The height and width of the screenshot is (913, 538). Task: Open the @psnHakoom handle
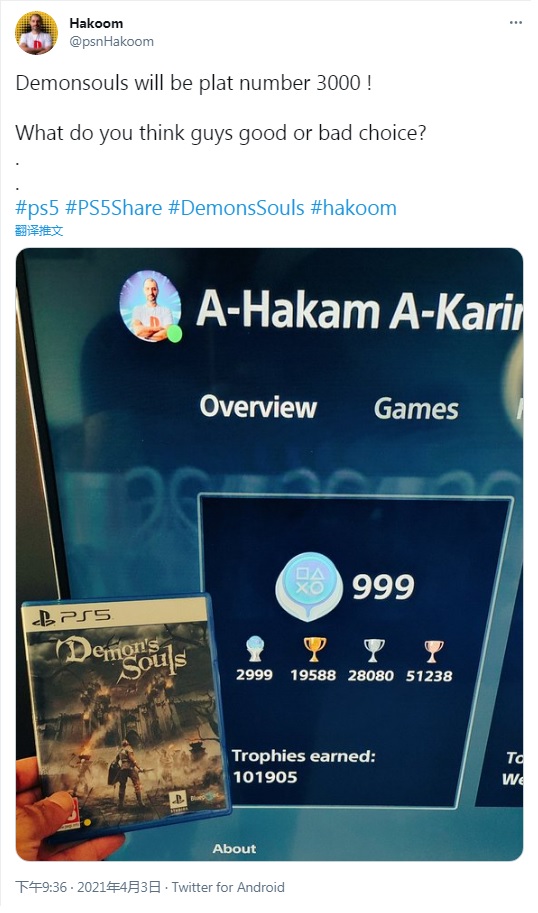[111, 42]
